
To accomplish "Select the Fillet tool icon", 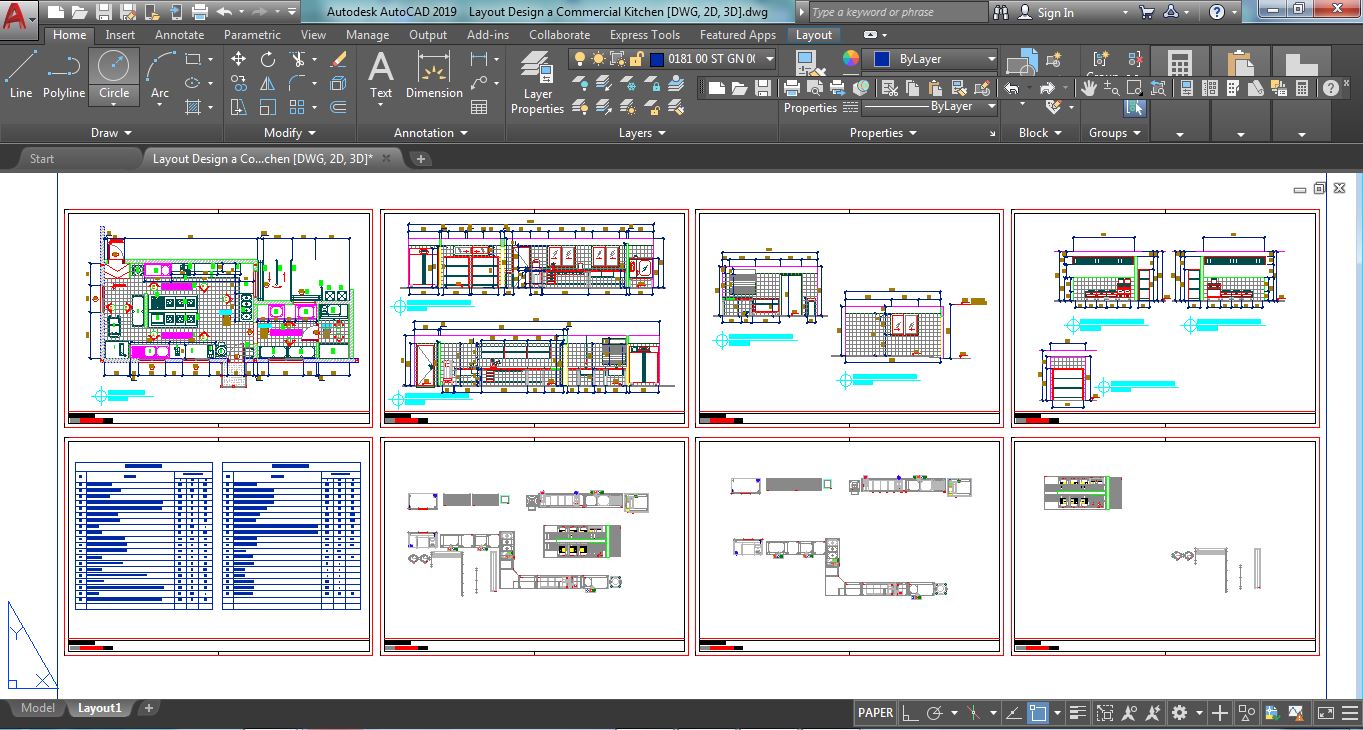I will (x=297, y=83).
